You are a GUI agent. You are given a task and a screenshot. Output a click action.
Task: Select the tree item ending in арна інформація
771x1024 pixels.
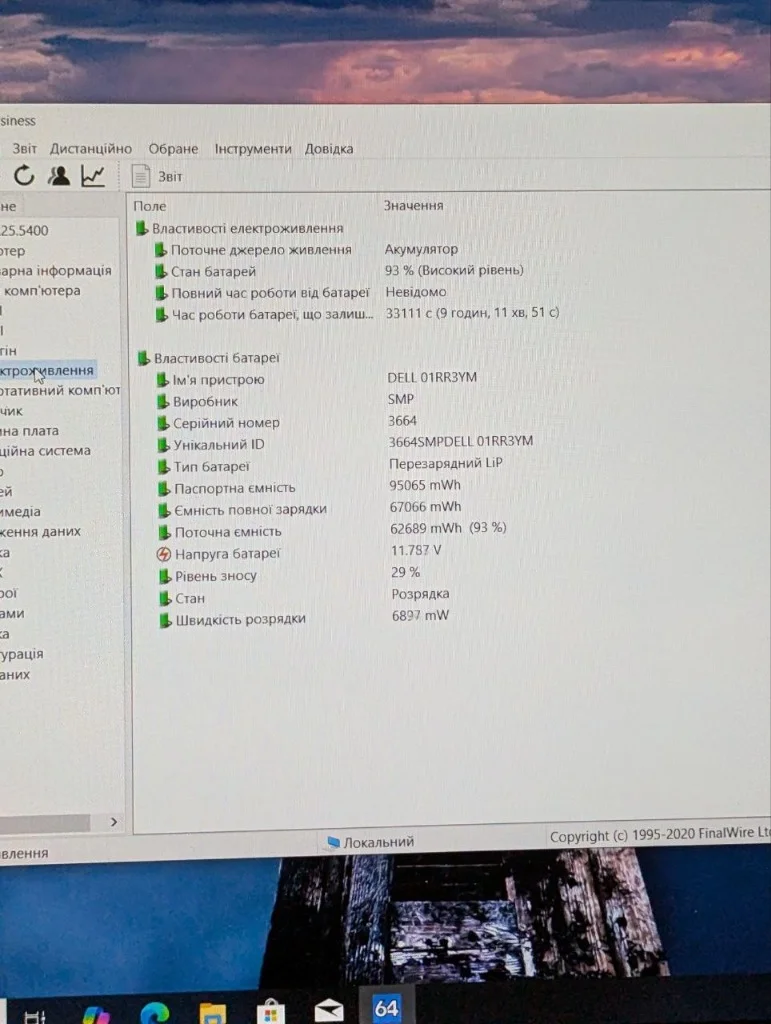pos(55,270)
